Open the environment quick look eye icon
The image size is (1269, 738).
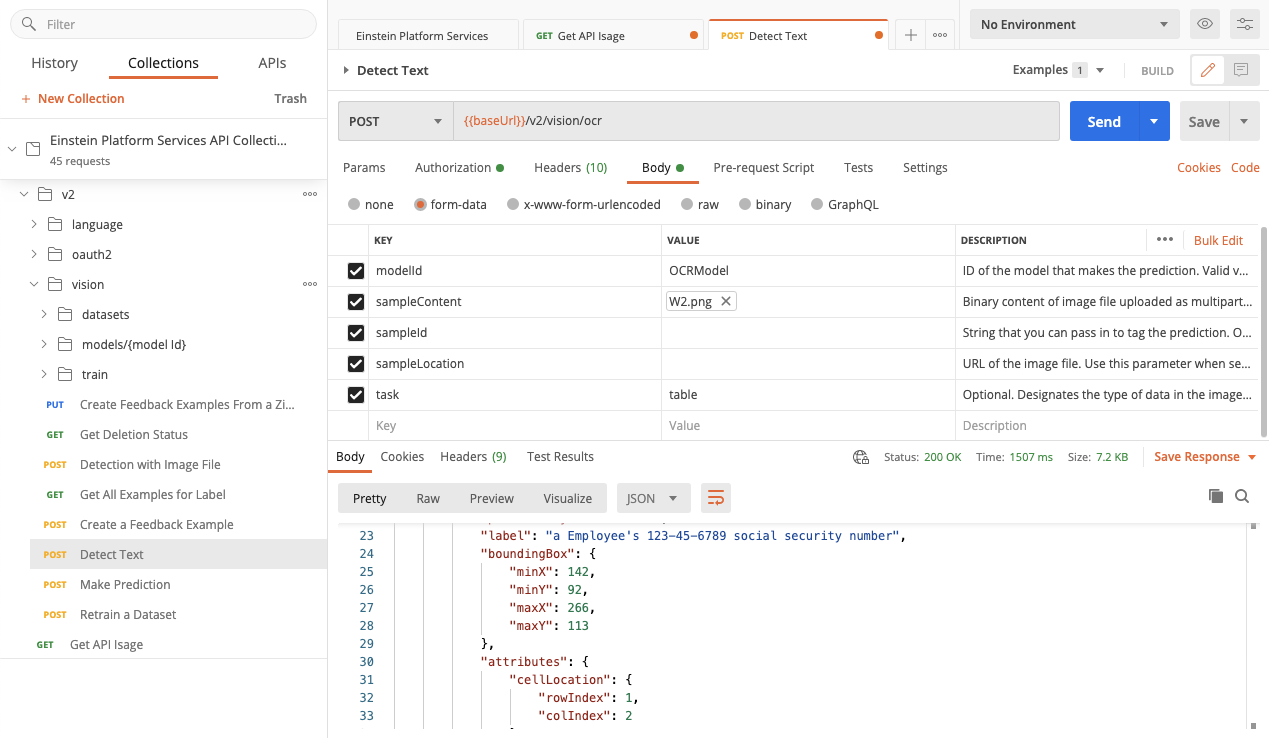(x=1205, y=24)
